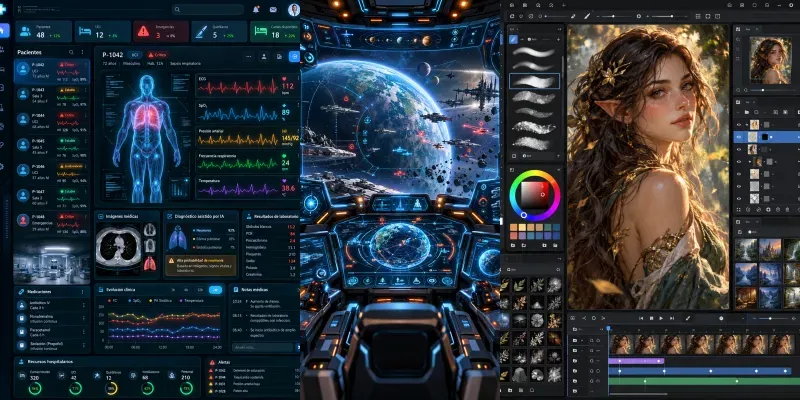Hide the topmost layer with its eye icon
This screenshot has height=400, width=800.
pyautogui.click(x=739, y=124)
